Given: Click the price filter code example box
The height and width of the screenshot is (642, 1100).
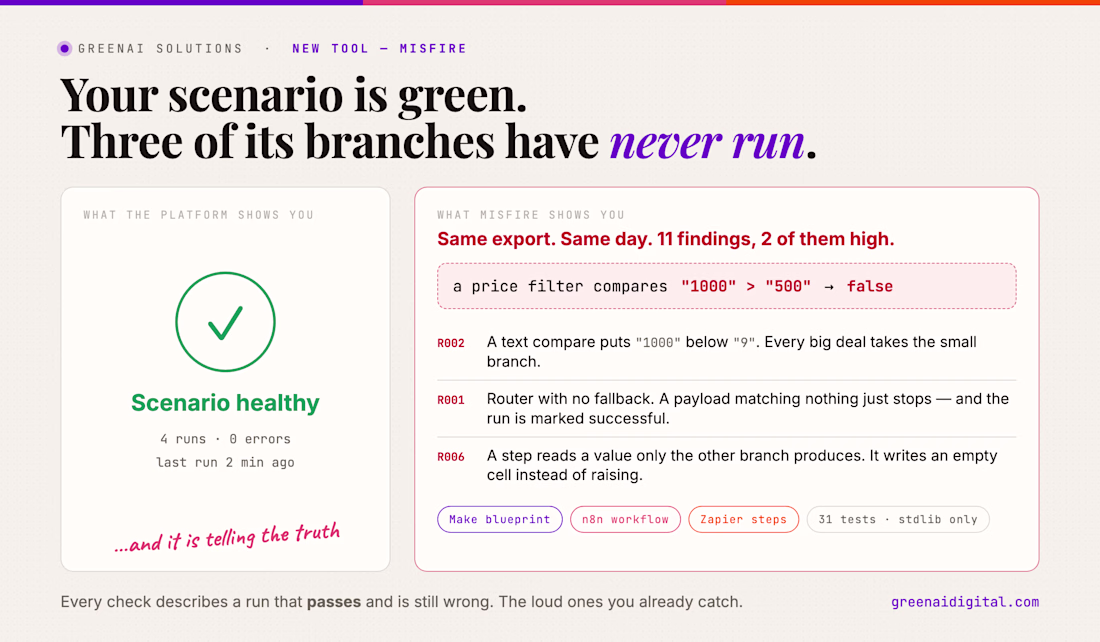Looking at the screenshot, I should [727, 286].
